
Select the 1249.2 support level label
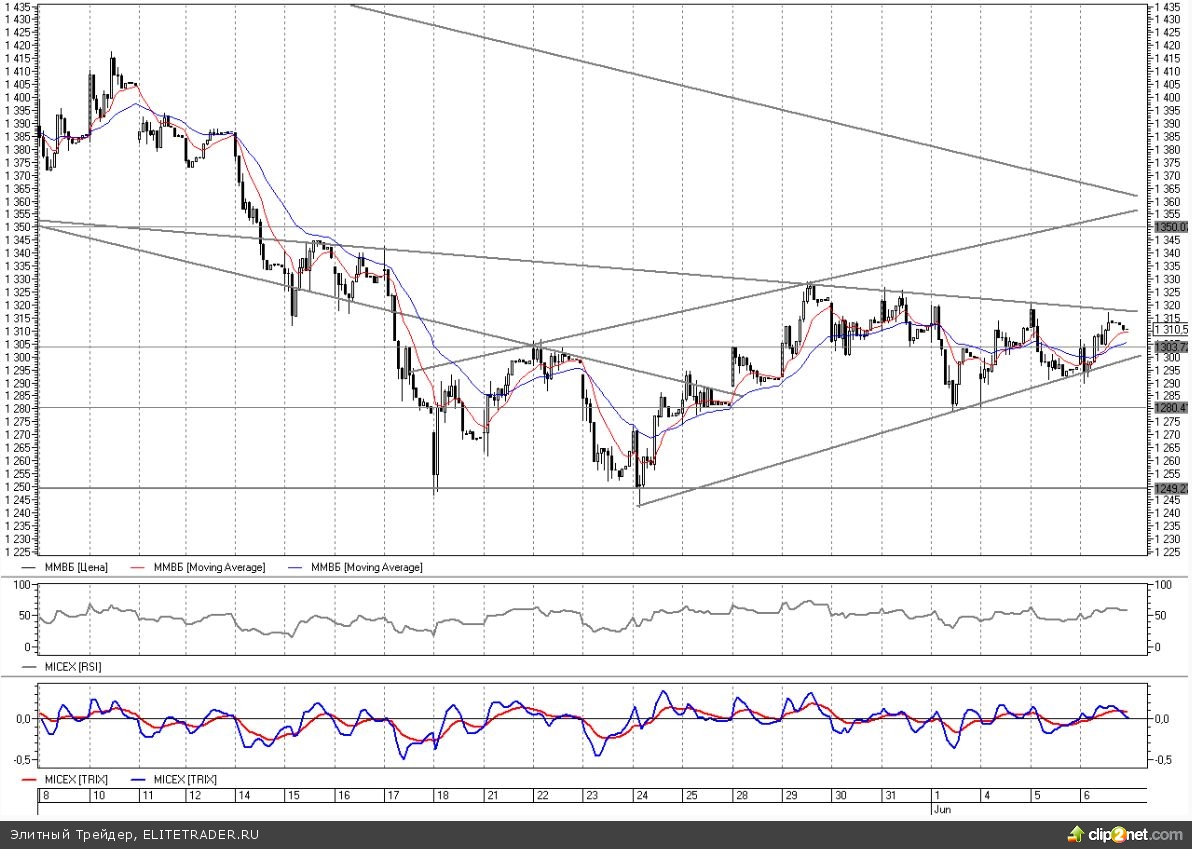click(1169, 488)
